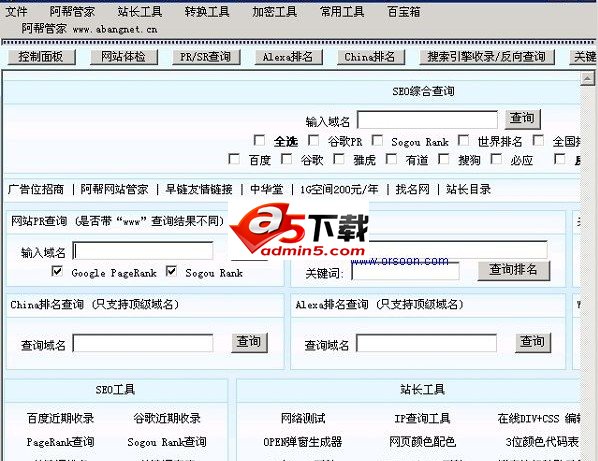The image size is (598, 461).
Task: Open the 百宝箱 menu
Action: [x=403, y=12]
